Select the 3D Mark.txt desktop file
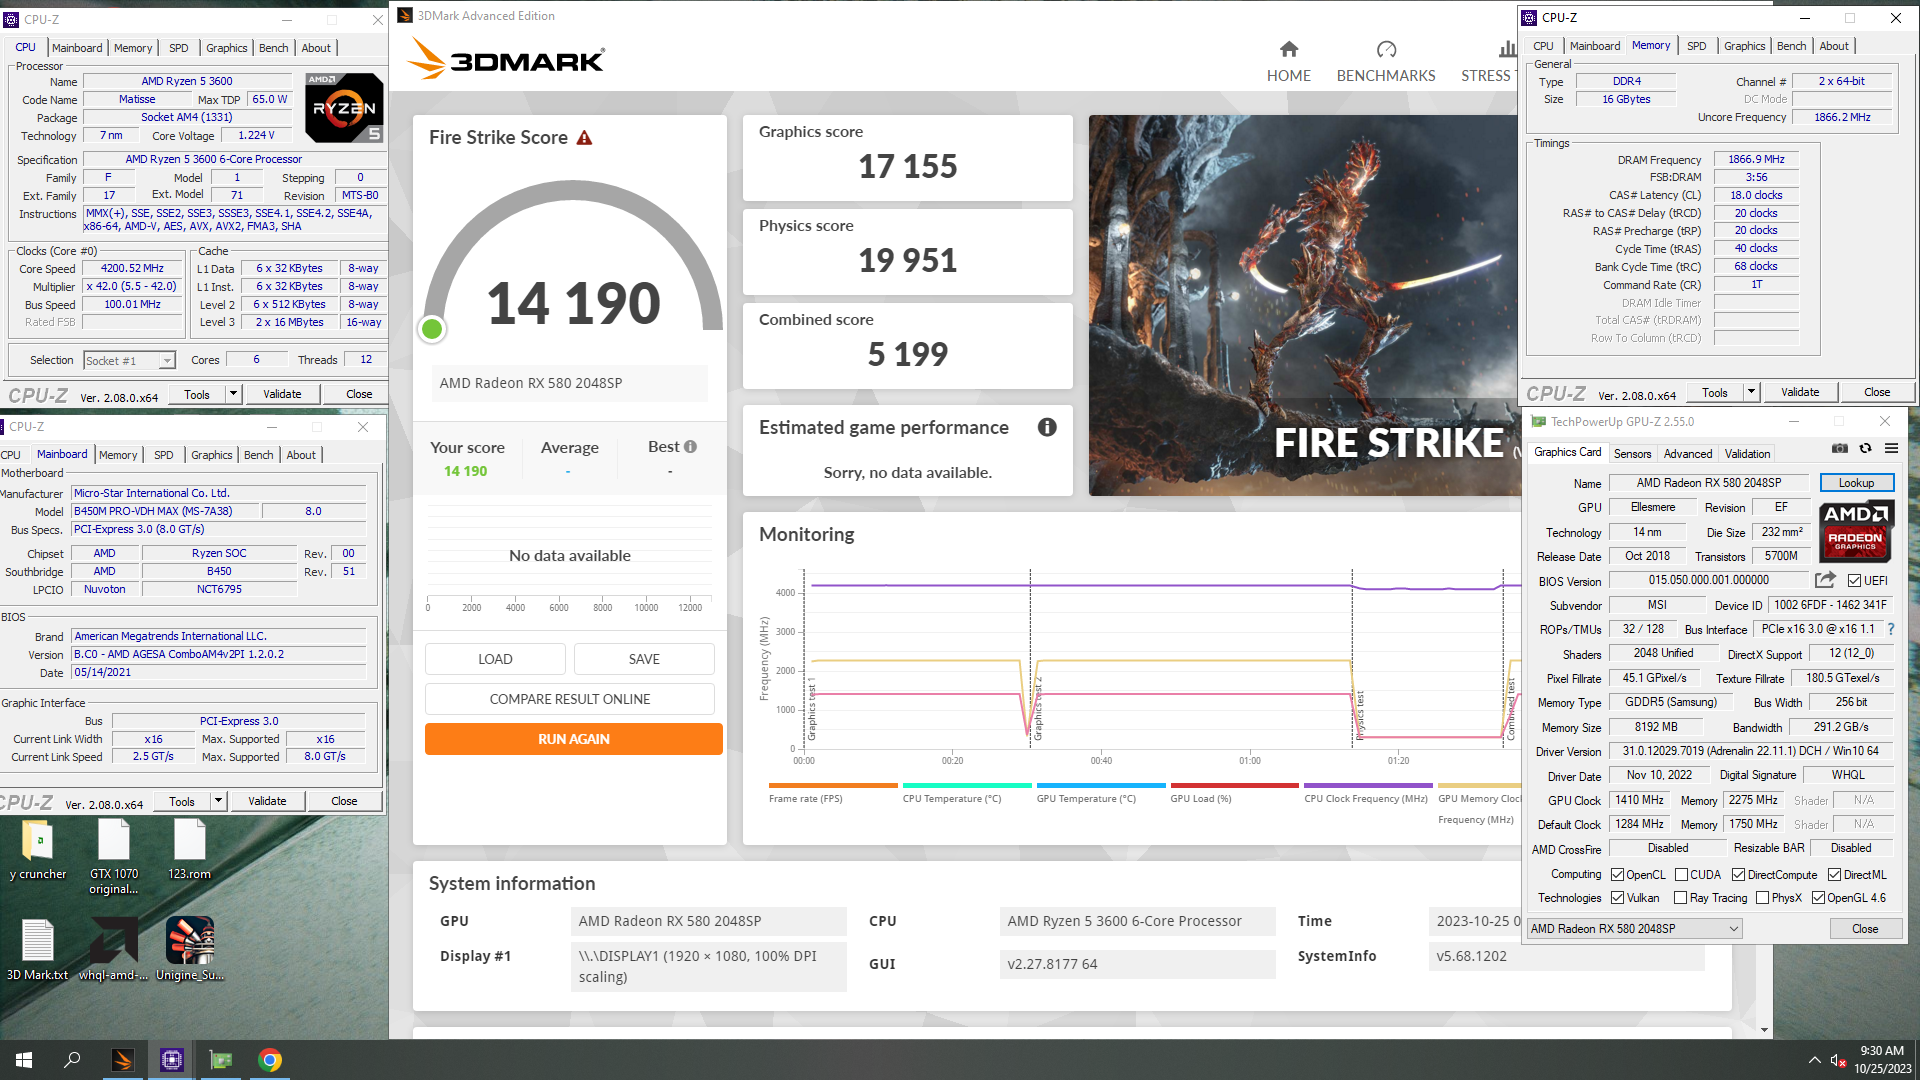Screen dimensions: 1920x1080 (38, 950)
